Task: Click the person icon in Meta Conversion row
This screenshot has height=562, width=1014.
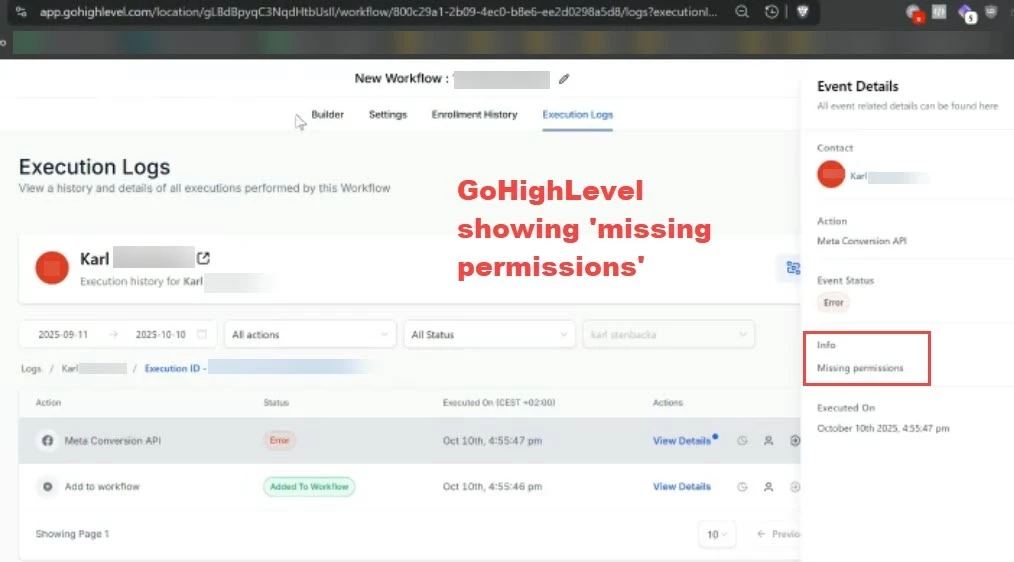Action: pyautogui.click(x=768, y=440)
